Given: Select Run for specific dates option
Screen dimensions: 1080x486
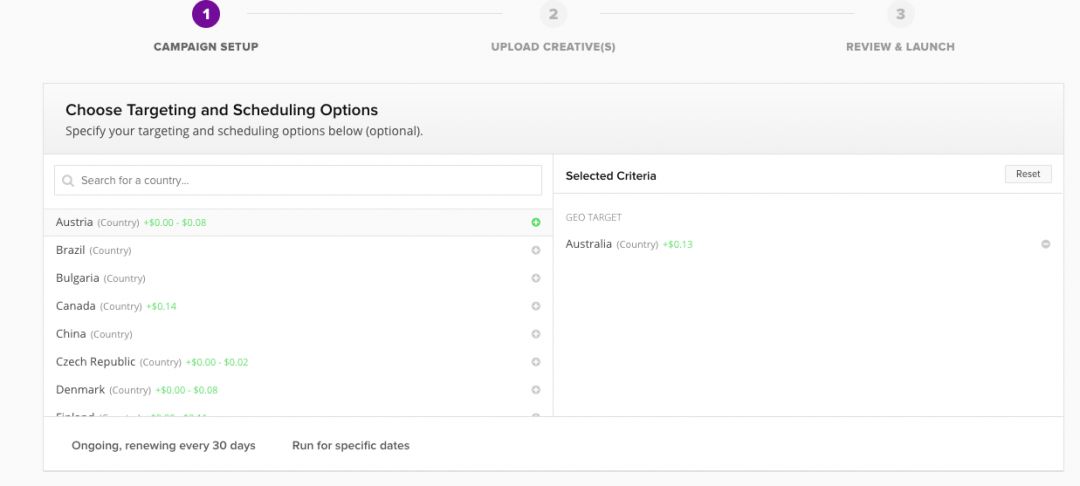Looking at the screenshot, I should 350,445.
